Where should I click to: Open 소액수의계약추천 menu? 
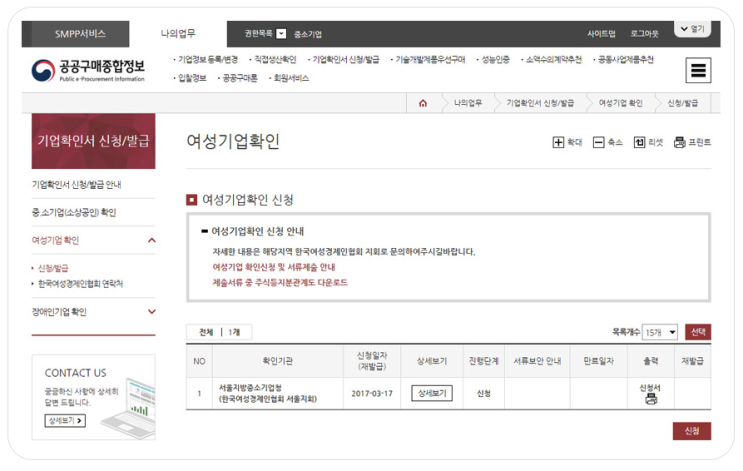(553, 60)
